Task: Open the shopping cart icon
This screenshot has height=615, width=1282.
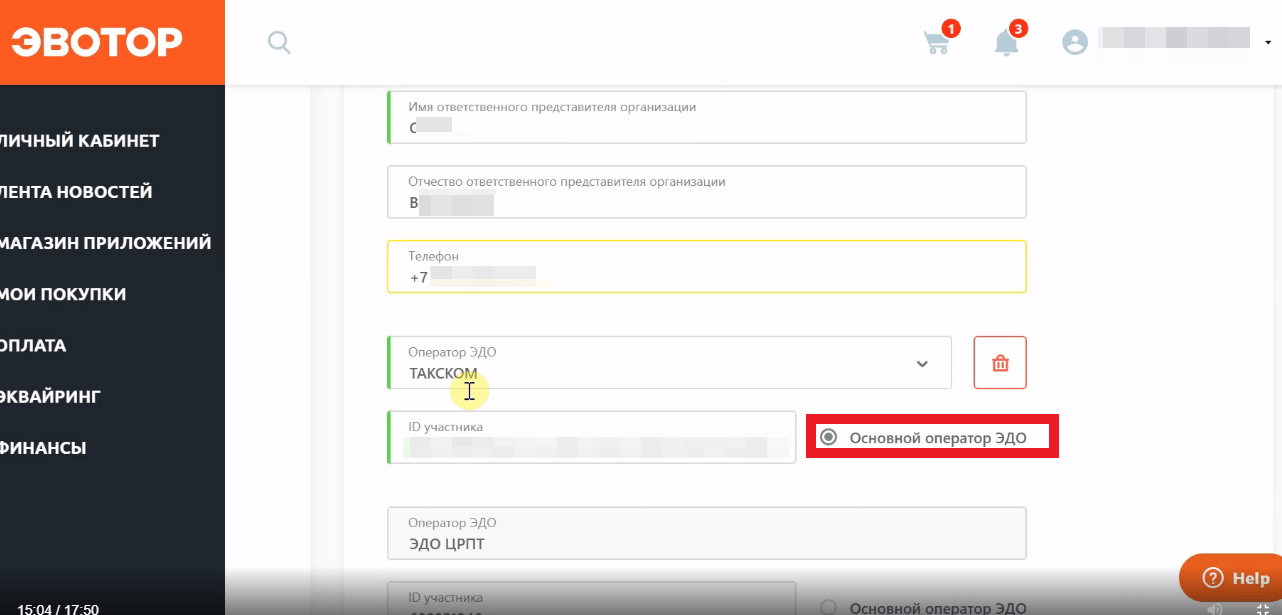Action: pos(936,42)
